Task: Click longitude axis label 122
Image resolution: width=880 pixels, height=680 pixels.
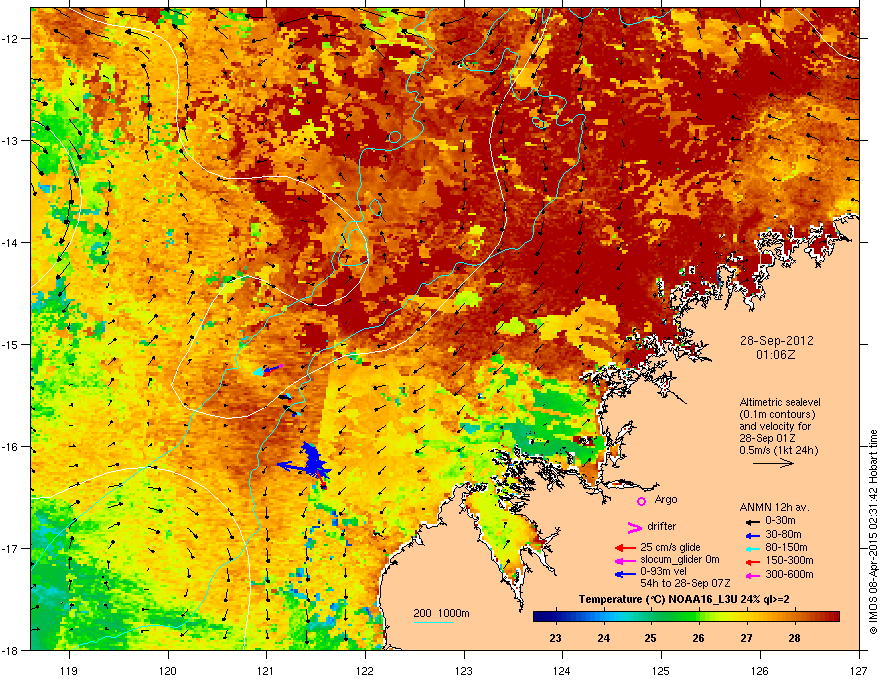Action: coord(365,671)
